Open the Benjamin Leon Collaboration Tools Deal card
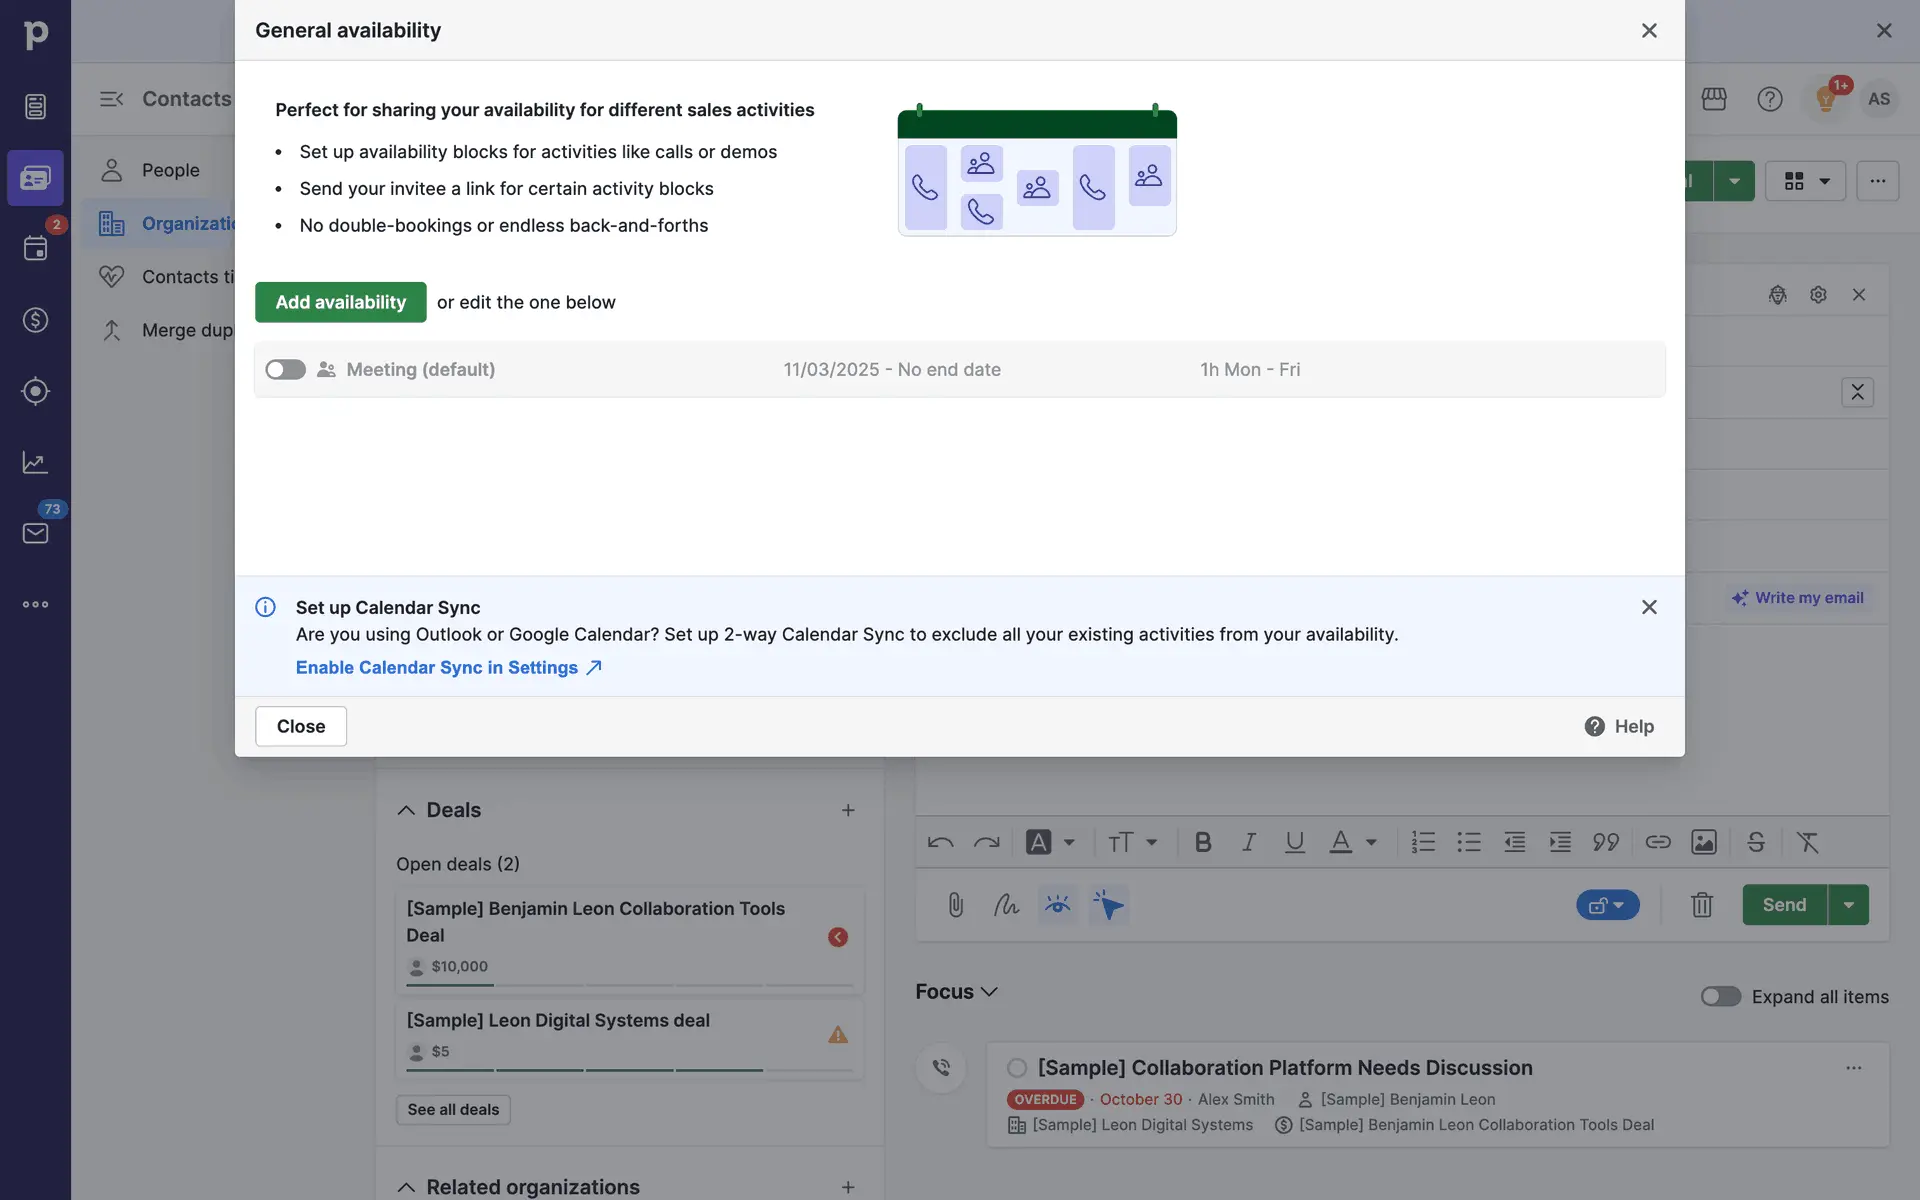The image size is (1920, 1200). coord(595,921)
